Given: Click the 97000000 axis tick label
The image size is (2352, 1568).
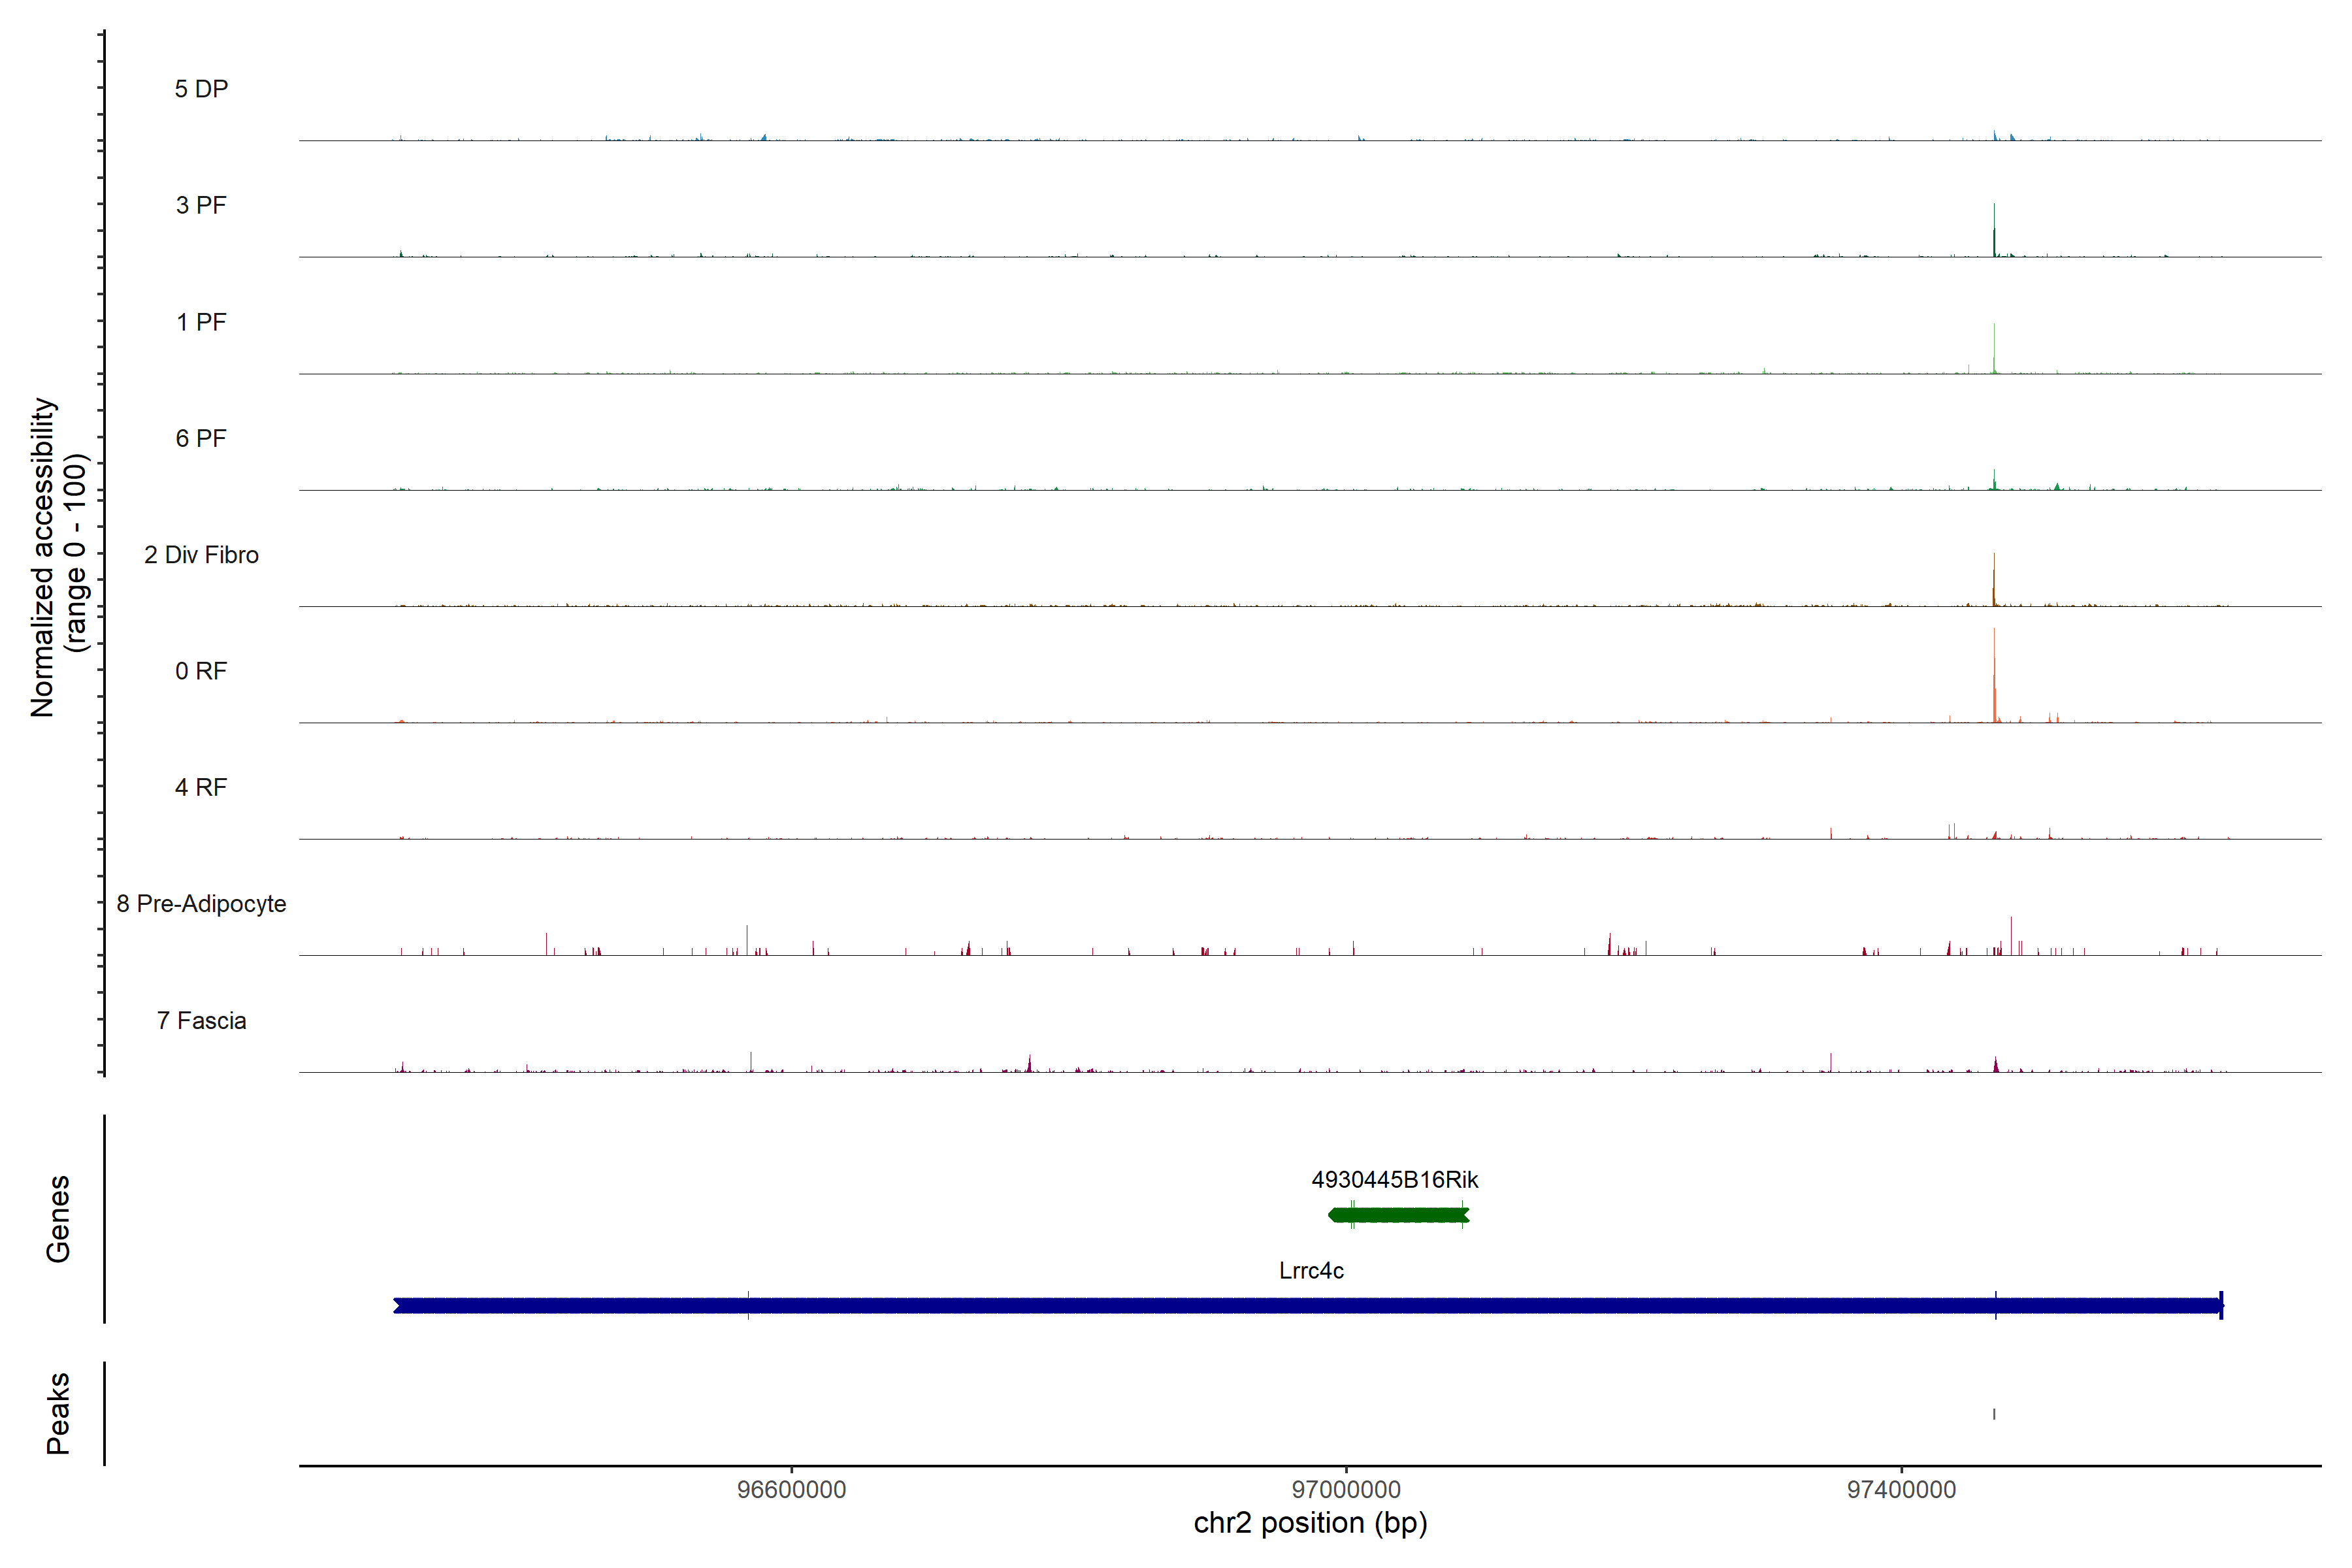Looking at the screenshot, I should pos(1346,1490).
